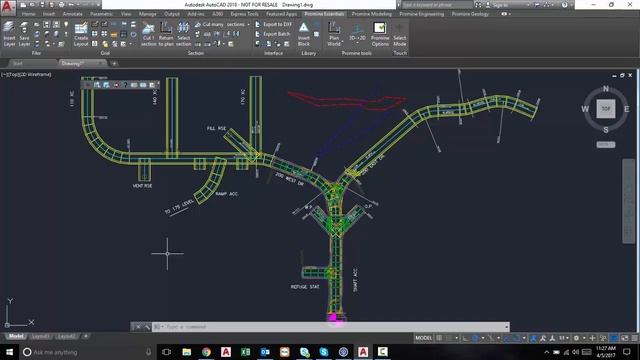Click the N compass direction on ViewCube
The height and width of the screenshot is (360, 640).
(x=606, y=89)
